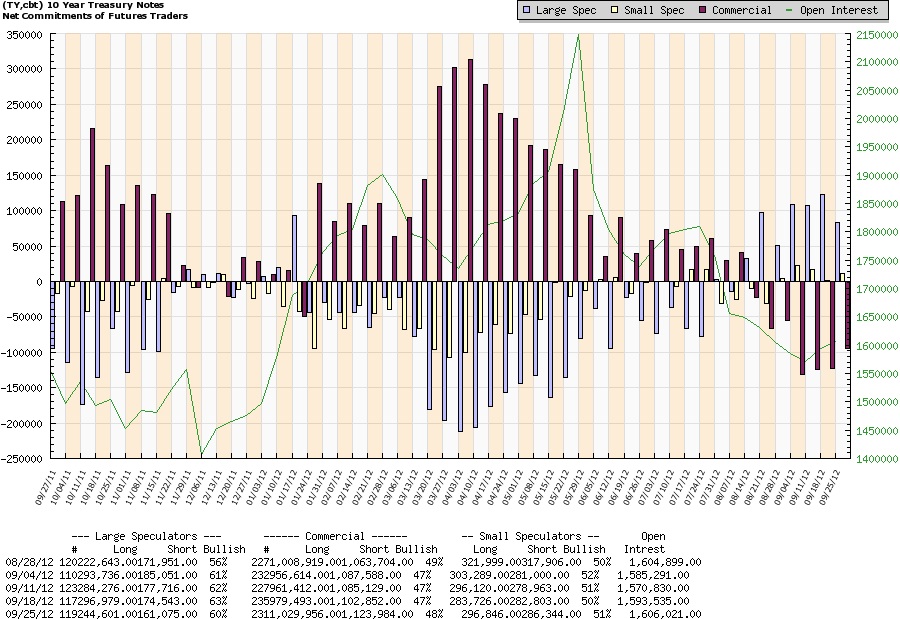Click the 09/25/12 date in table row
The image size is (900, 619).
coord(29,614)
